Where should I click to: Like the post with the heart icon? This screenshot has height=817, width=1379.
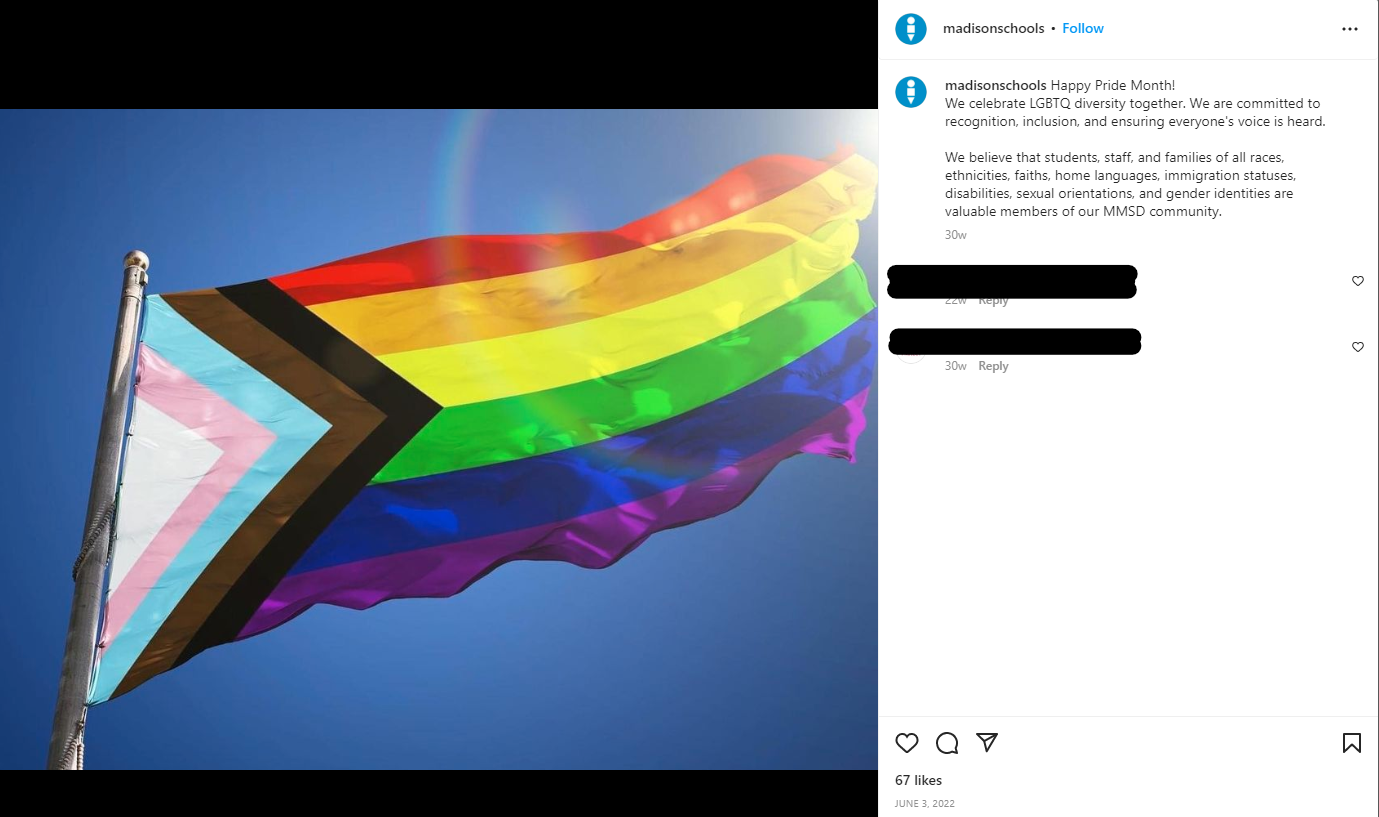(907, 743)
